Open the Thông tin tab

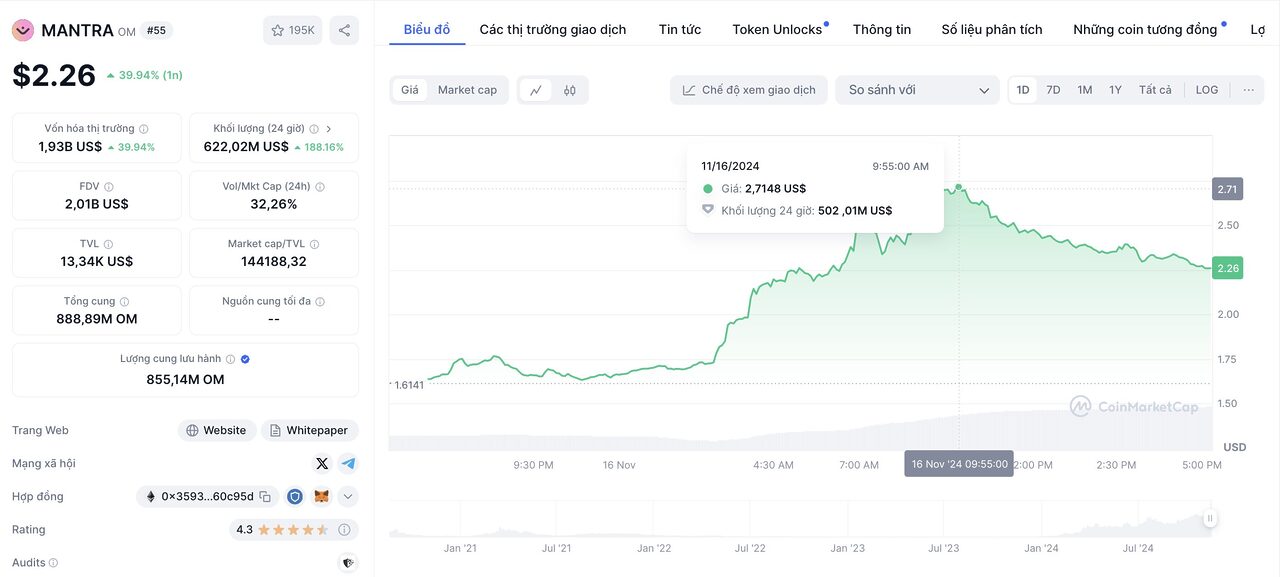[x=882, y=30]
